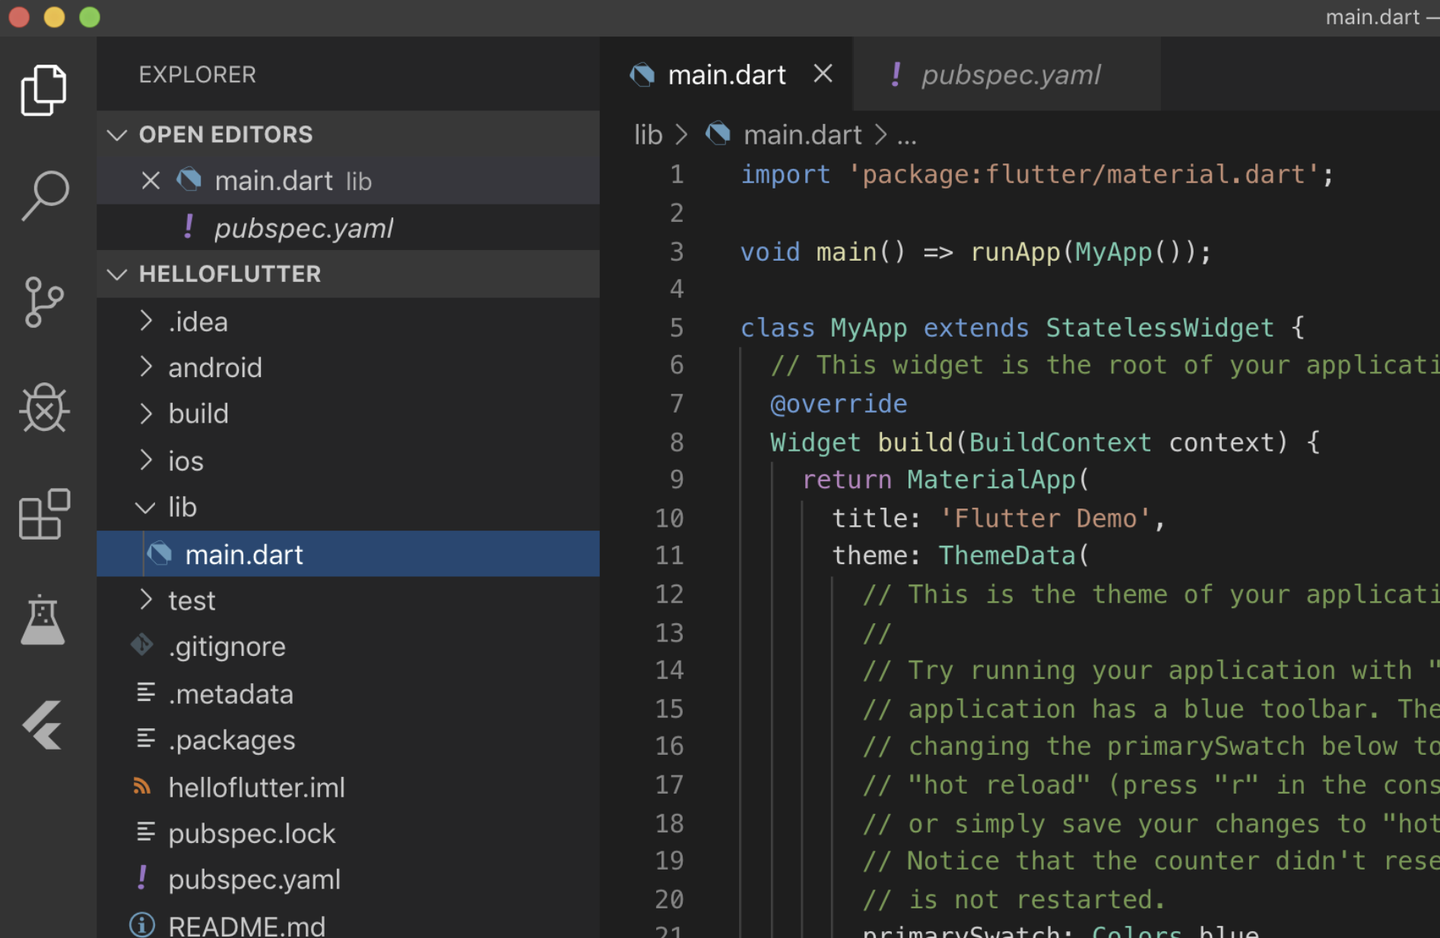Open README.md in the explorer
The height and width of the screenshot is (938, 1440).
click(246, 925)
